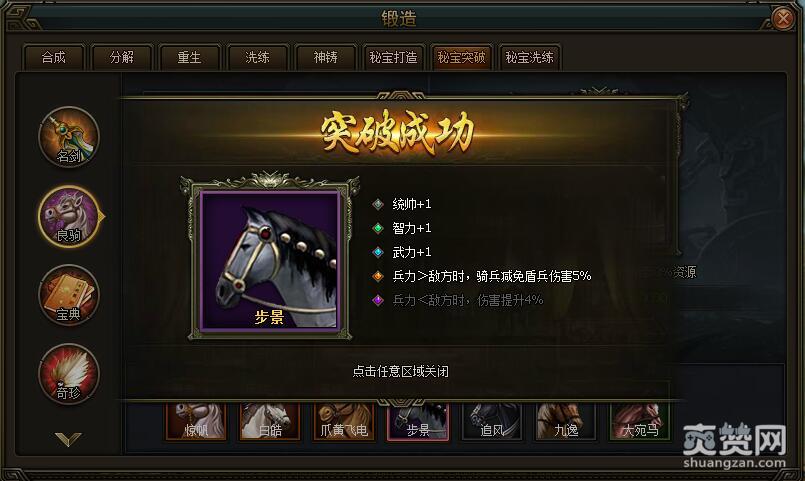The height and width of the screenshot is (481, 805).
Task: Pick the 惊帆 horse thumbnail
Action: click(x=196, y=421)
